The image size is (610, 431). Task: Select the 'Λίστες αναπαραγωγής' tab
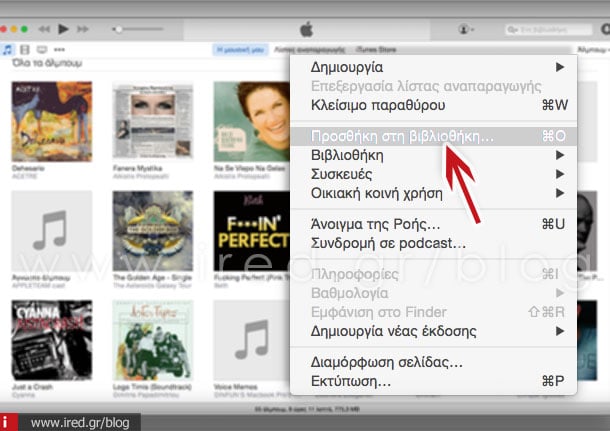tap(310, 50)
